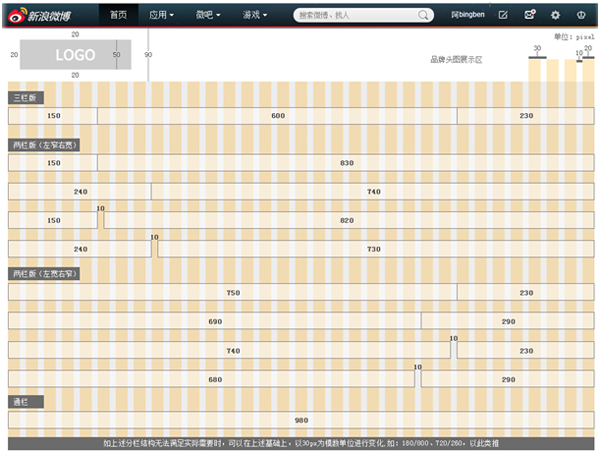
Task: Click the 两栏版（左窄右宽） section label
Action: pos(44,145)
